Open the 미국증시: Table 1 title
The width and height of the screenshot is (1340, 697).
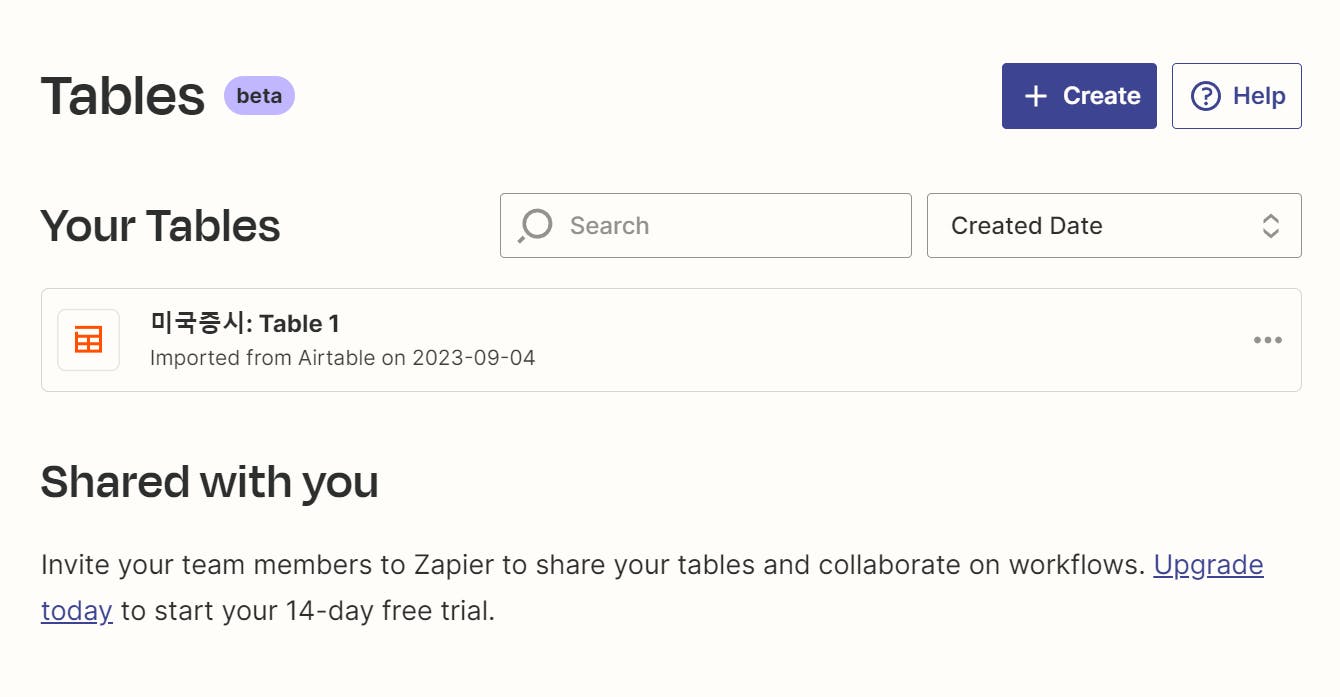point(245,323)
